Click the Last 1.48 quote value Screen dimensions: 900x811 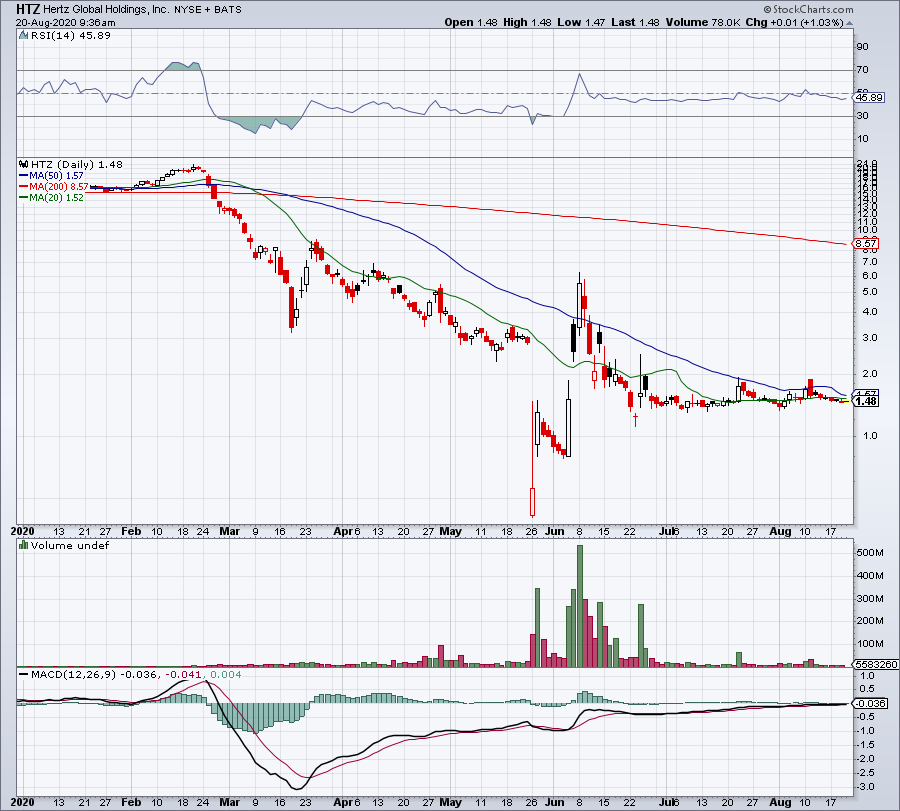(635, 22)
